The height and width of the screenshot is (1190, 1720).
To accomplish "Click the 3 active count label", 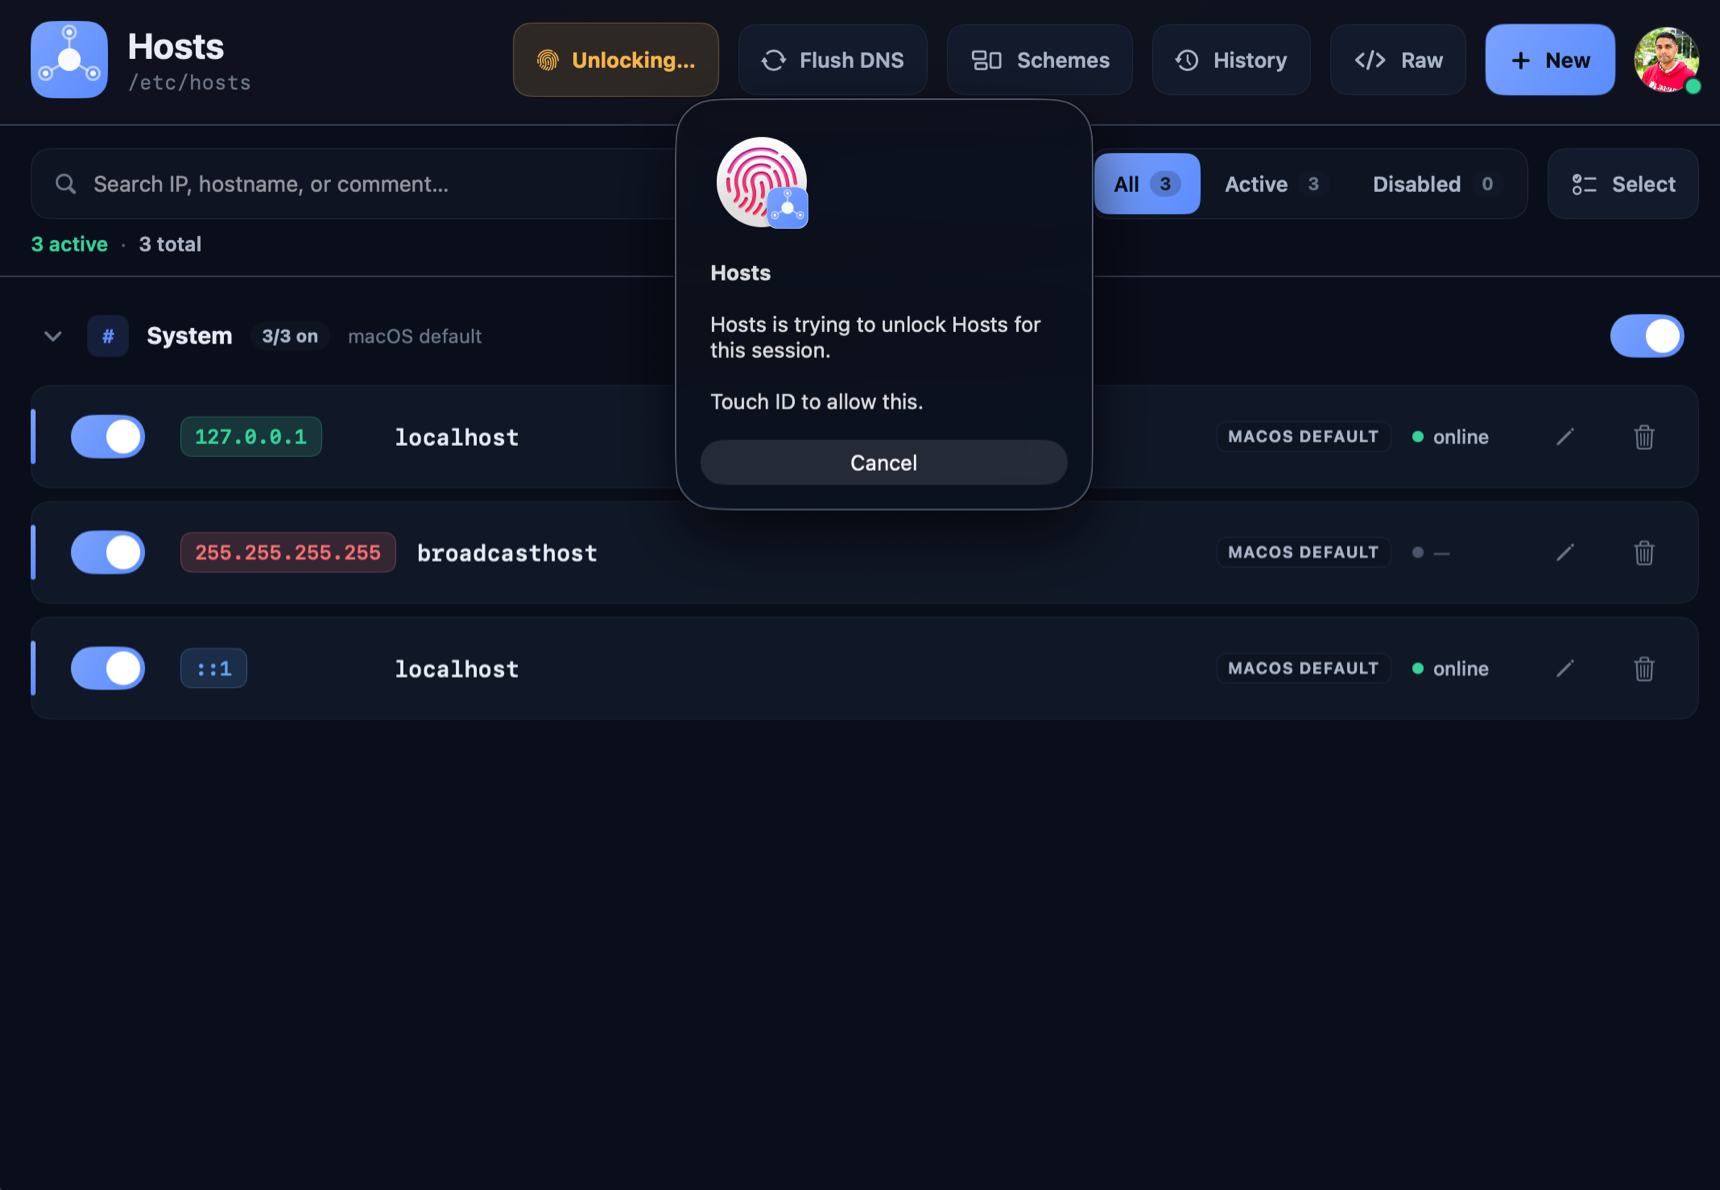I will (x=69, y=245).
